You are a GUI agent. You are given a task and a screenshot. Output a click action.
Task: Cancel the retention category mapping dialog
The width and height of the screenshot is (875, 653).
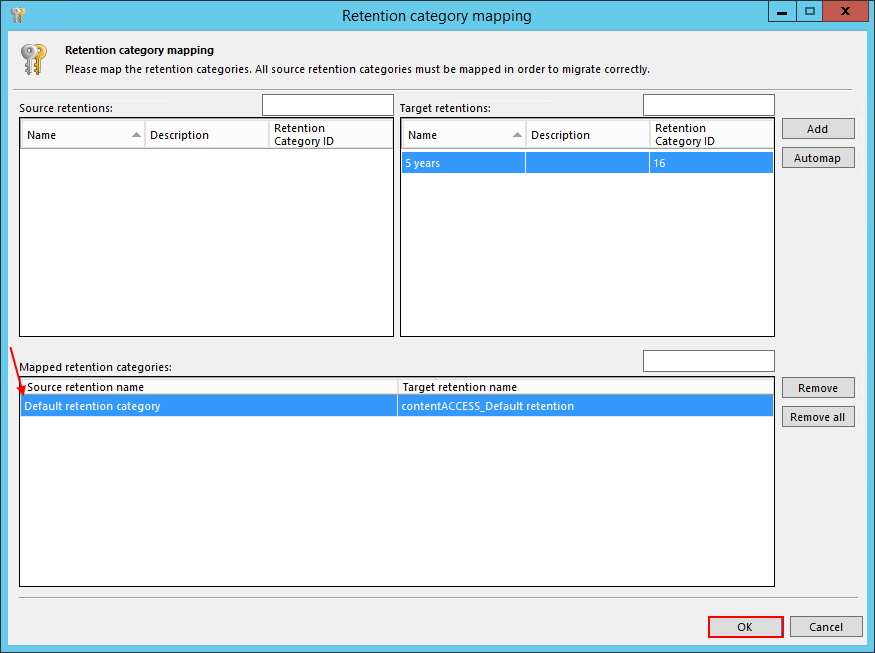825,627
